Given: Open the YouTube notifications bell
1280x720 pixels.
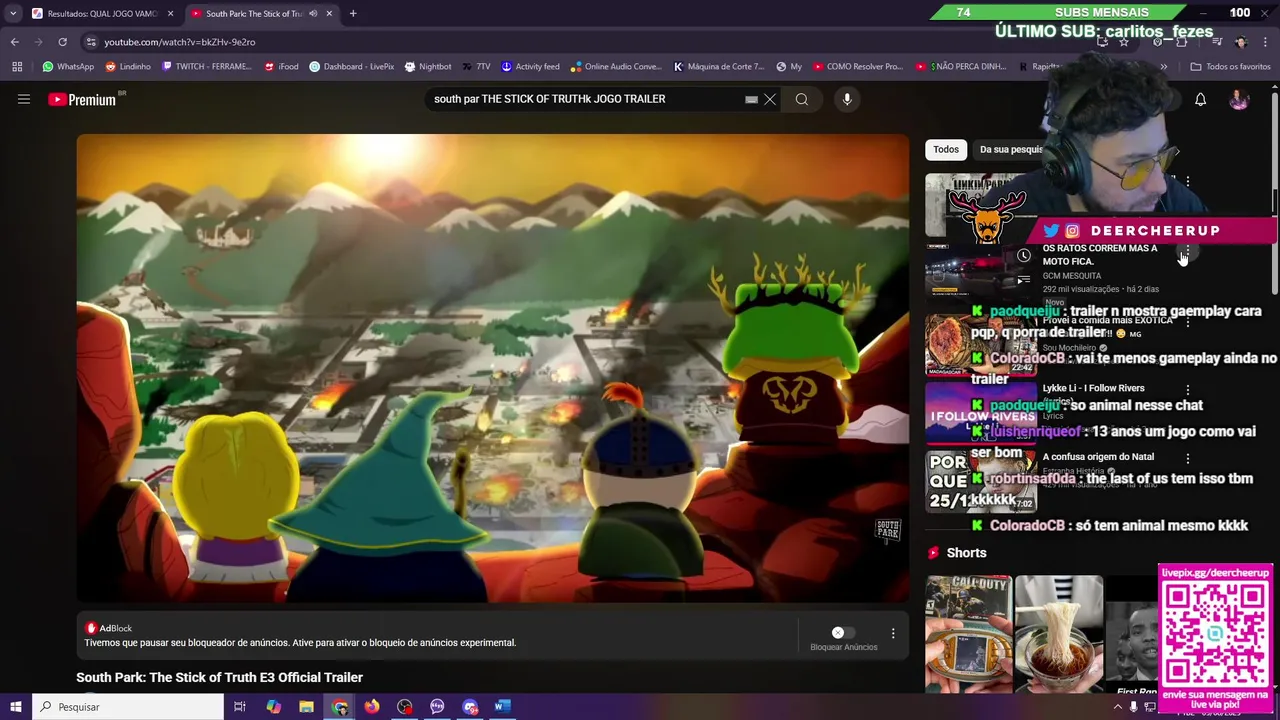Looking at the screenshot, I should pyautogui.click(x=1200, y=99).
